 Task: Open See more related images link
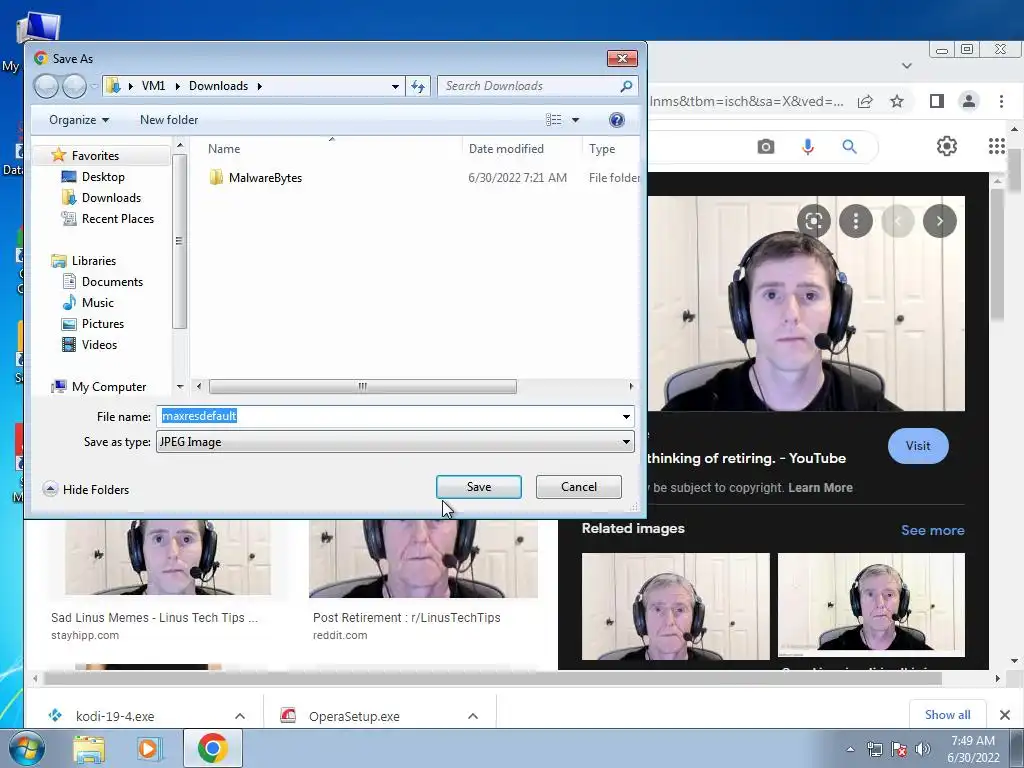pos(933,530)
